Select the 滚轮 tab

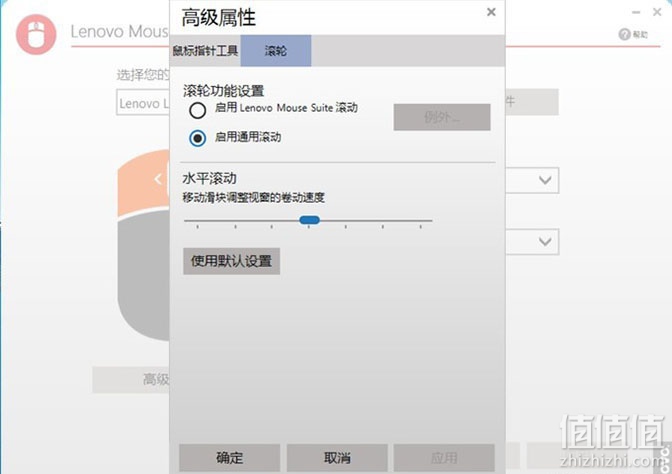tap(276, 51)
